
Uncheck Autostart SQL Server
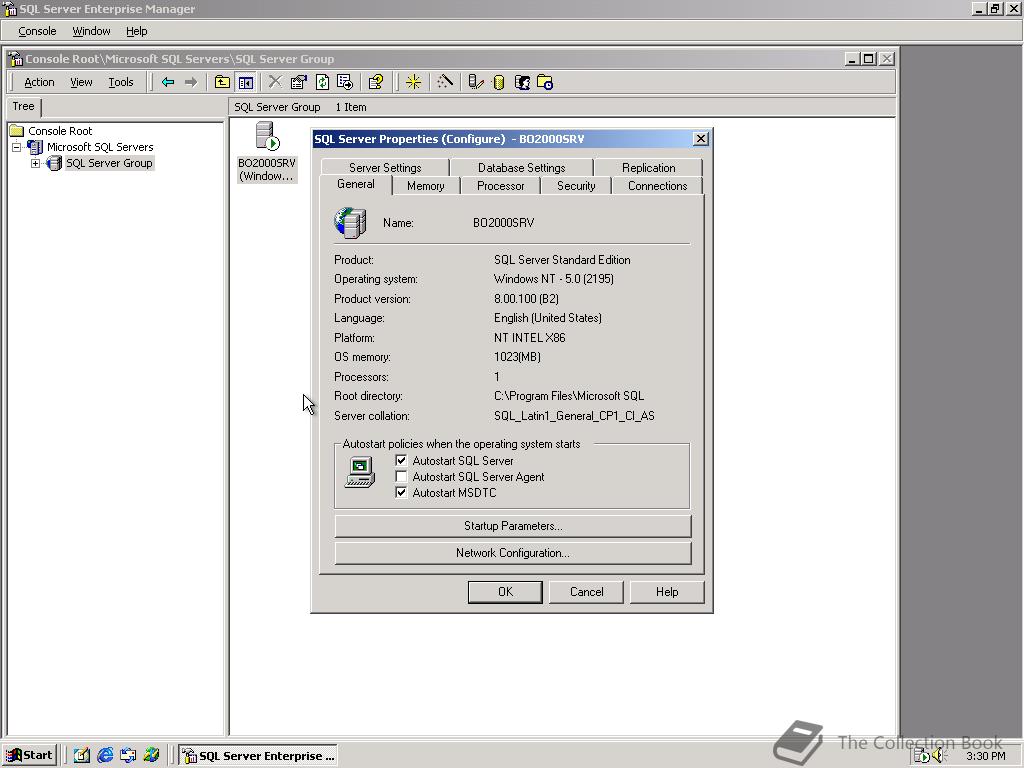click(401, 460)
